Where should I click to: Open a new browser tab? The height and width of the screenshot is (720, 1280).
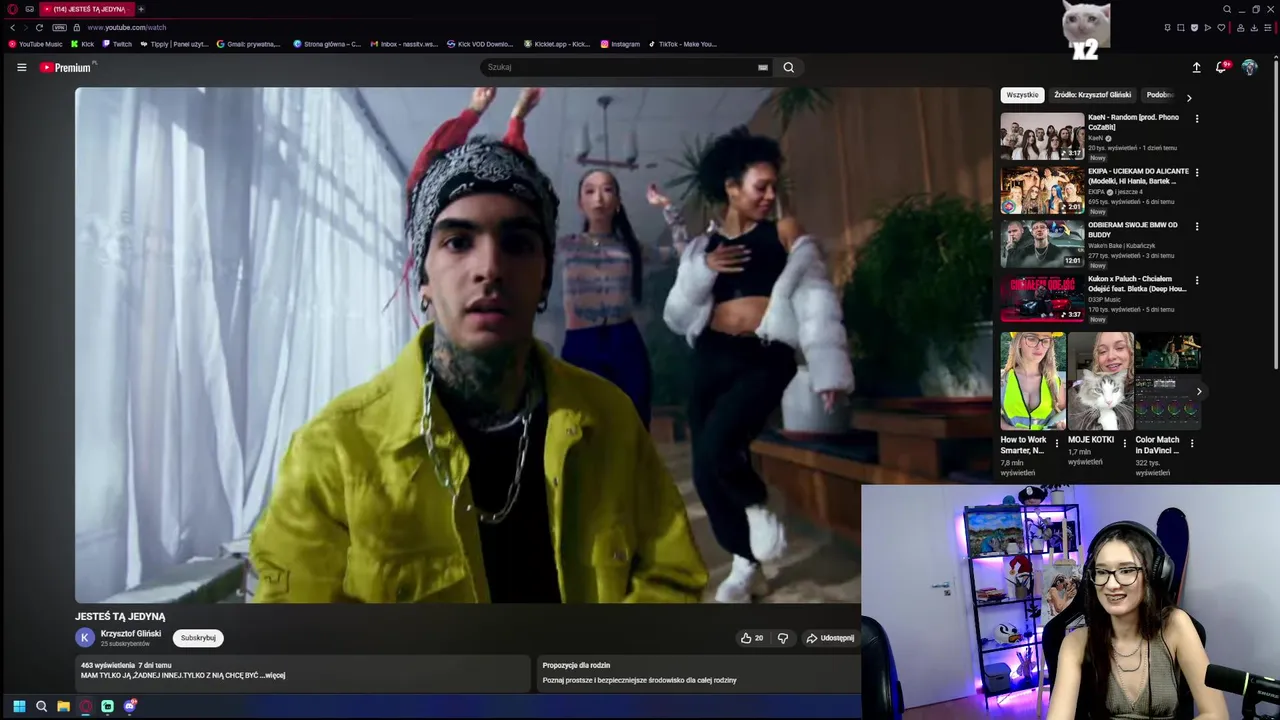pos(141,9)
